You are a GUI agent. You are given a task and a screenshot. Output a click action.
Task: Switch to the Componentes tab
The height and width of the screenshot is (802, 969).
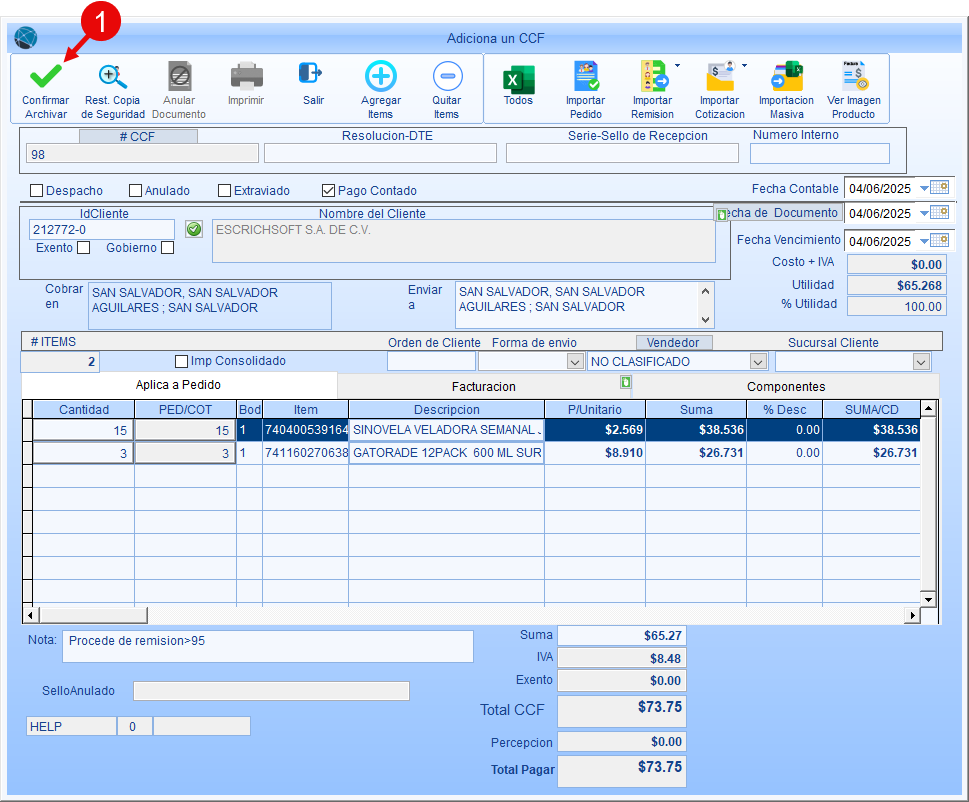pyautogui.click(x=785, y=386)
